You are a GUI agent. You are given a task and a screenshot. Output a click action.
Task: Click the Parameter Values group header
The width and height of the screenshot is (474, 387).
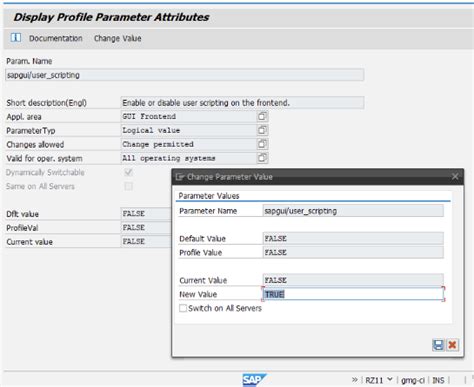(209, 196)
